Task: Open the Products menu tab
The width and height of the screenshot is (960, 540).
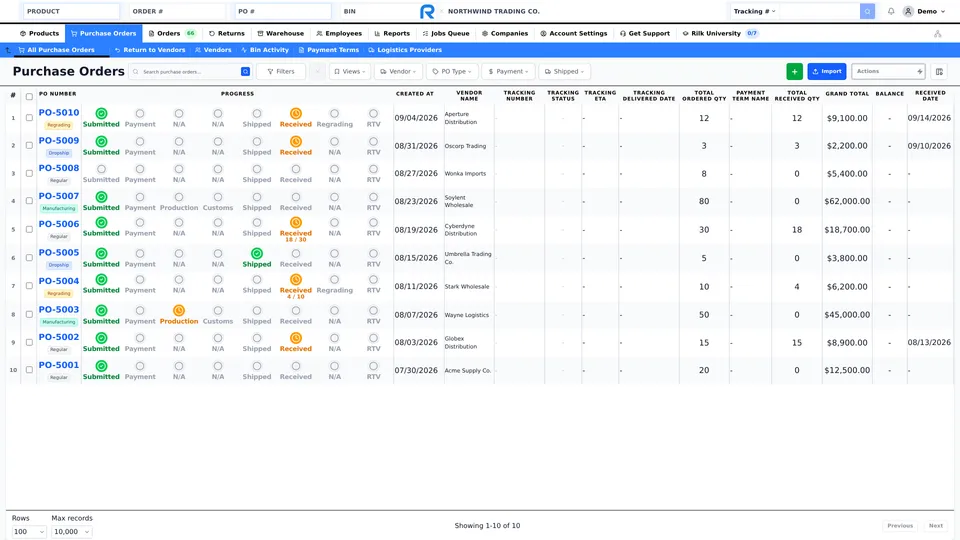Action: coord(39,34)
